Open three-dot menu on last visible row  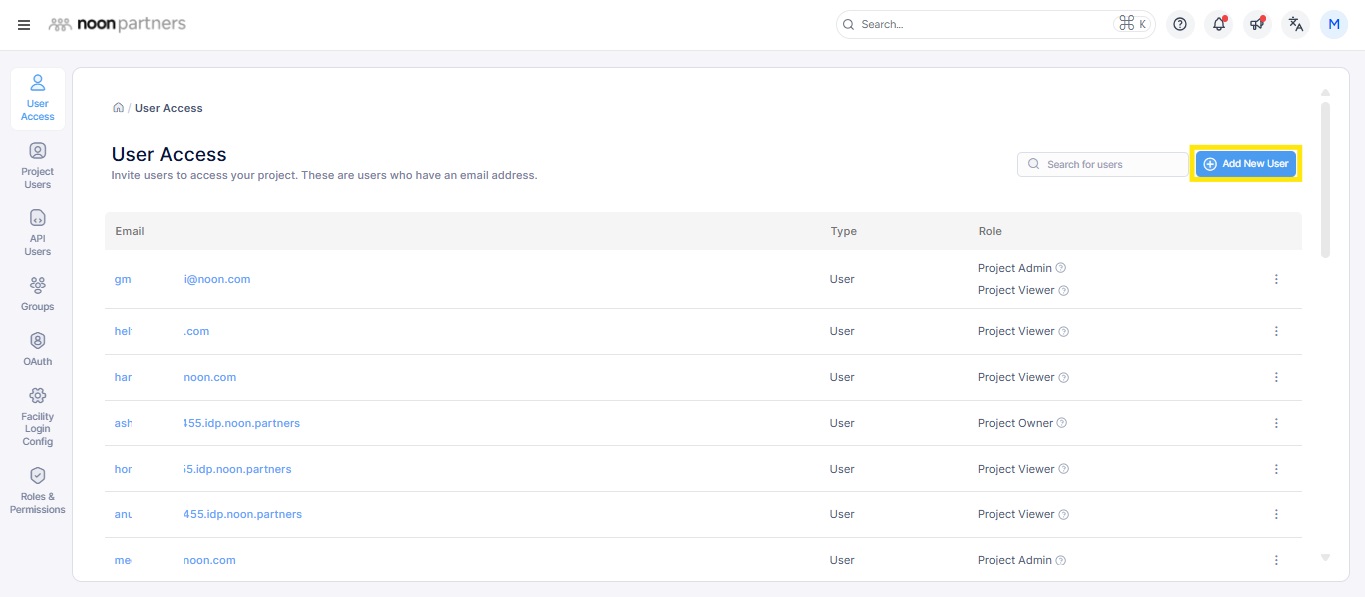point(1276,560)
